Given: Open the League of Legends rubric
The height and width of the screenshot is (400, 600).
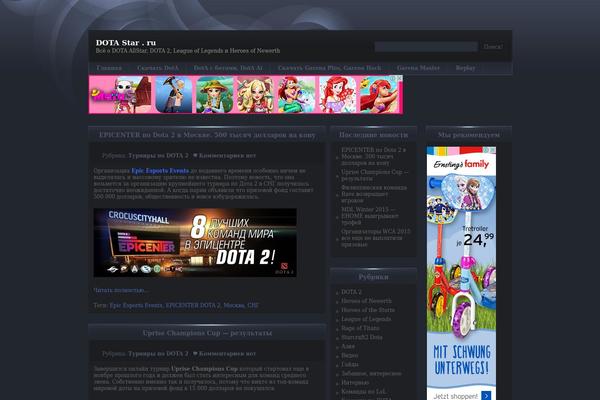Looking at the screenshot, I should pyautogui.click(x=366, y=319).
